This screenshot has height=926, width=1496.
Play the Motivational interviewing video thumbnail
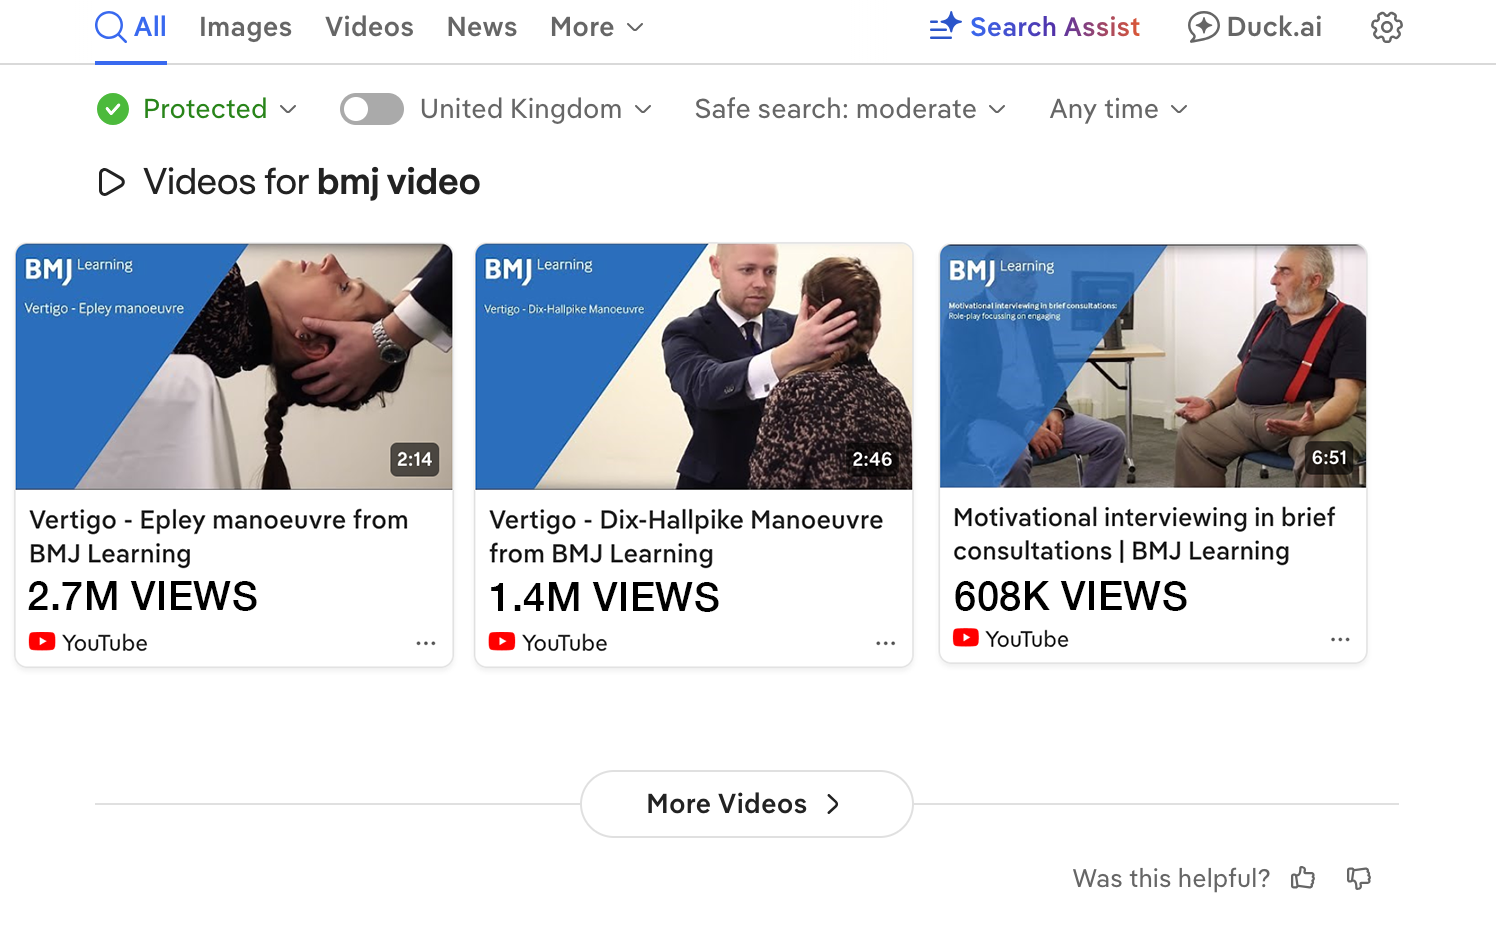(x=1153, y=366)
